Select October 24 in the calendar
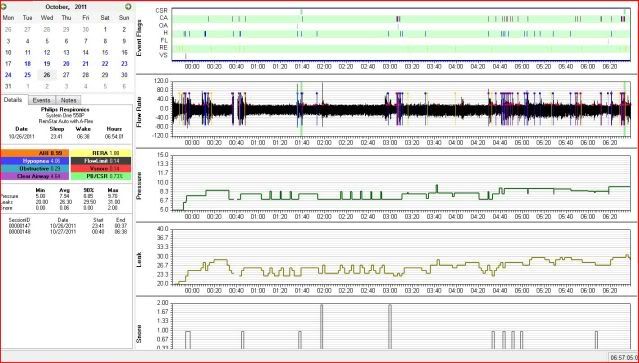This screenshot has height=363, width=639. pyautogui.click(x=8, y=75)
